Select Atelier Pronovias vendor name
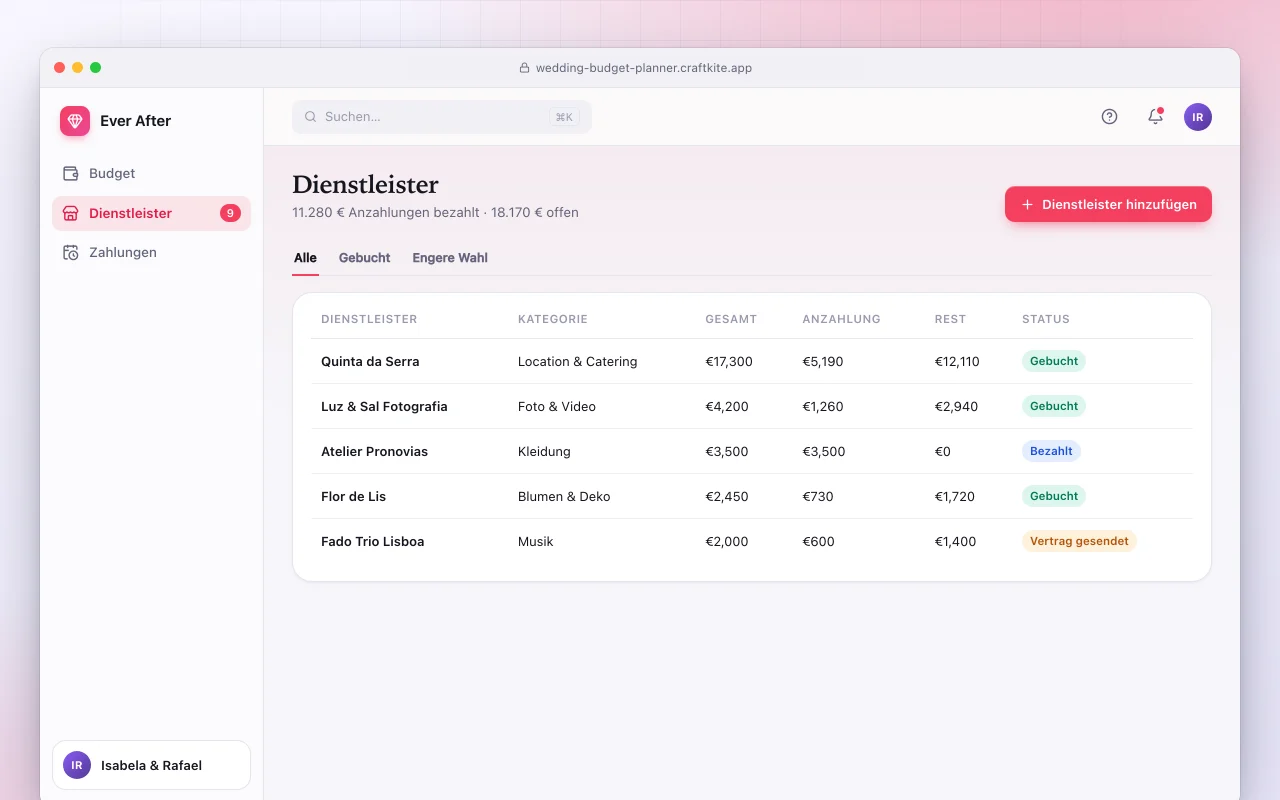The height and width of the screenshot is (800, 1280). pos(374,451)
